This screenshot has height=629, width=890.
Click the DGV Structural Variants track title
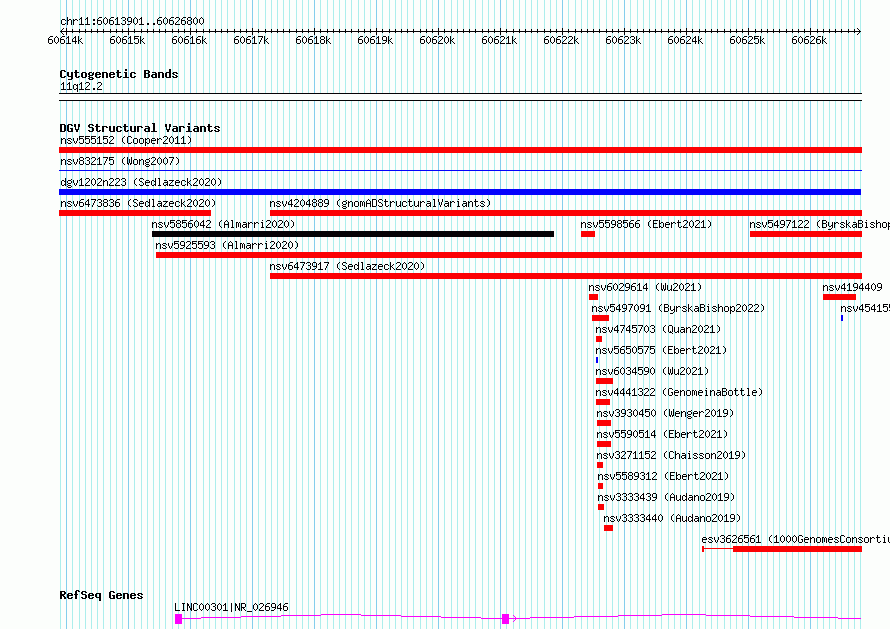tap(140, 128)
